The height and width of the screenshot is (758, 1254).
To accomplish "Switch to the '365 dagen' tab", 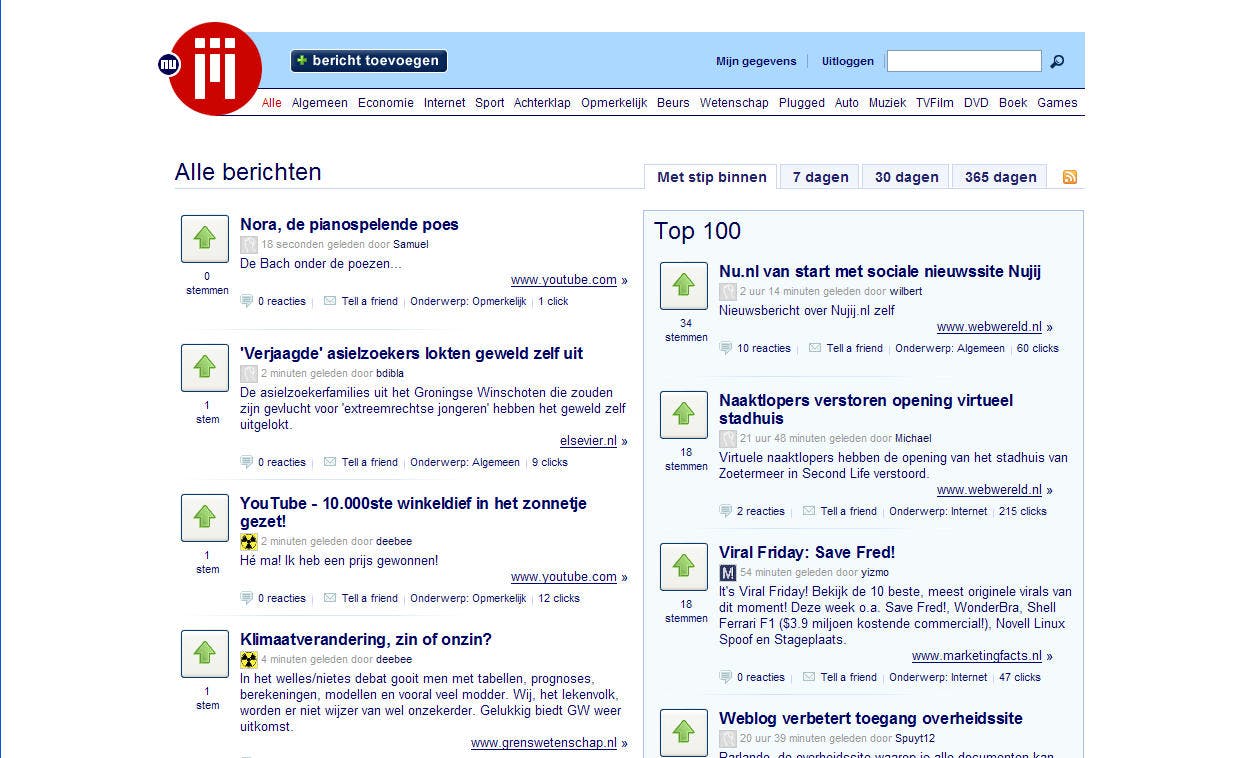I will [999, 177].
